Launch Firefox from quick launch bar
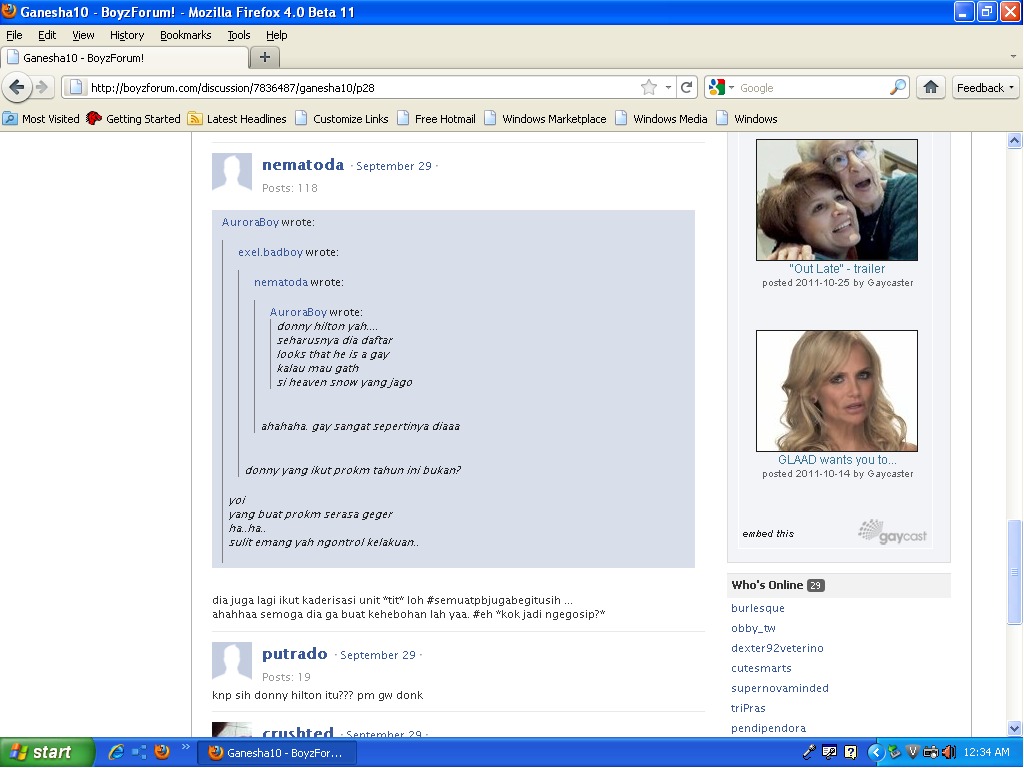Viewport: 1024px width, 768px height. coord(162,752)
